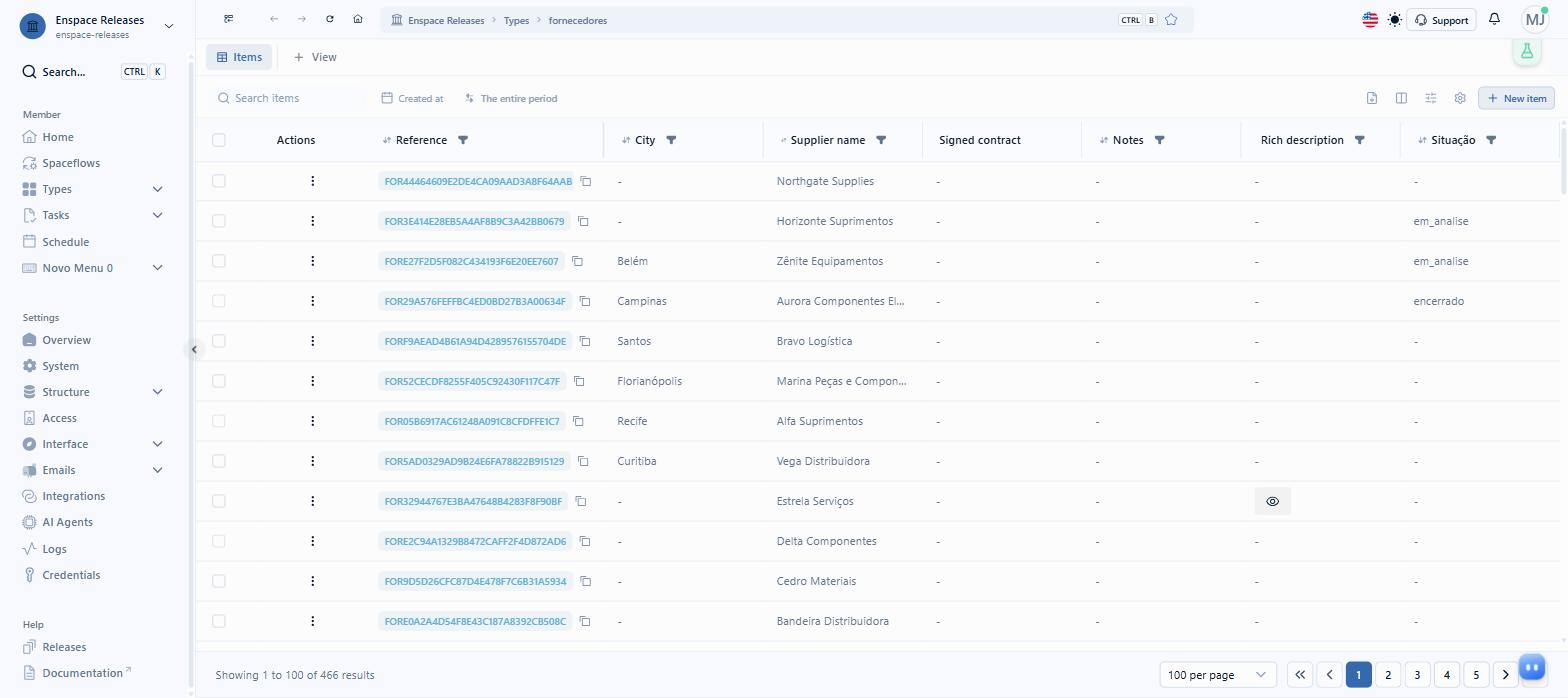Open the Enspace Releases workspace switcher
The image size is (1568, 698).
96,26
